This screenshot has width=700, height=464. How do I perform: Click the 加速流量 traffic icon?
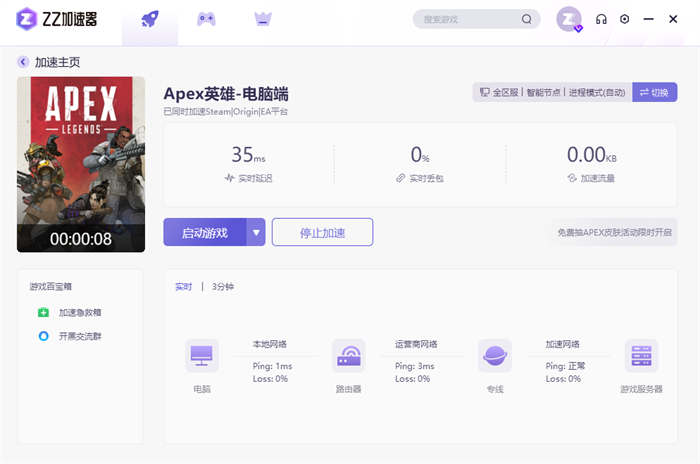click(x=572, y=178)
